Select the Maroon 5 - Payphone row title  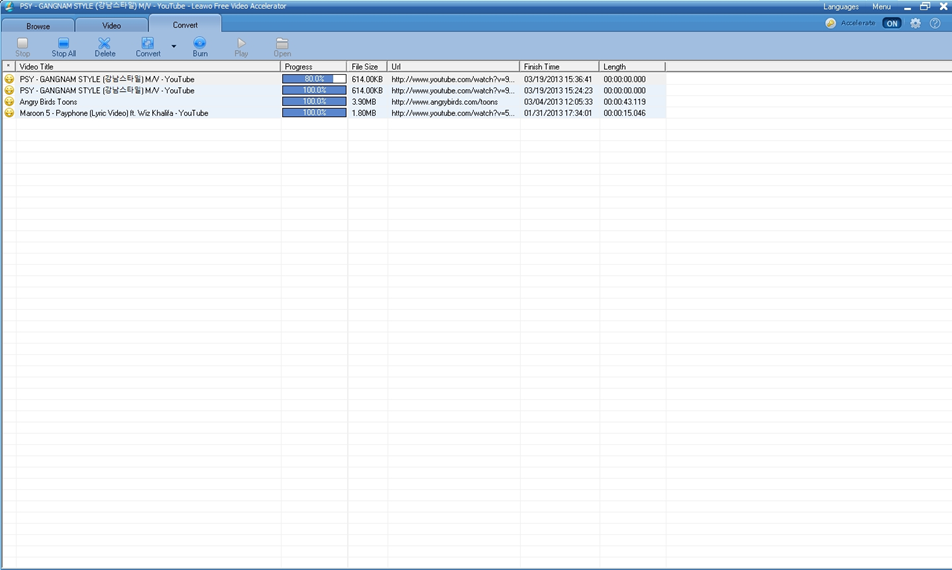click(x=114, y=113)
